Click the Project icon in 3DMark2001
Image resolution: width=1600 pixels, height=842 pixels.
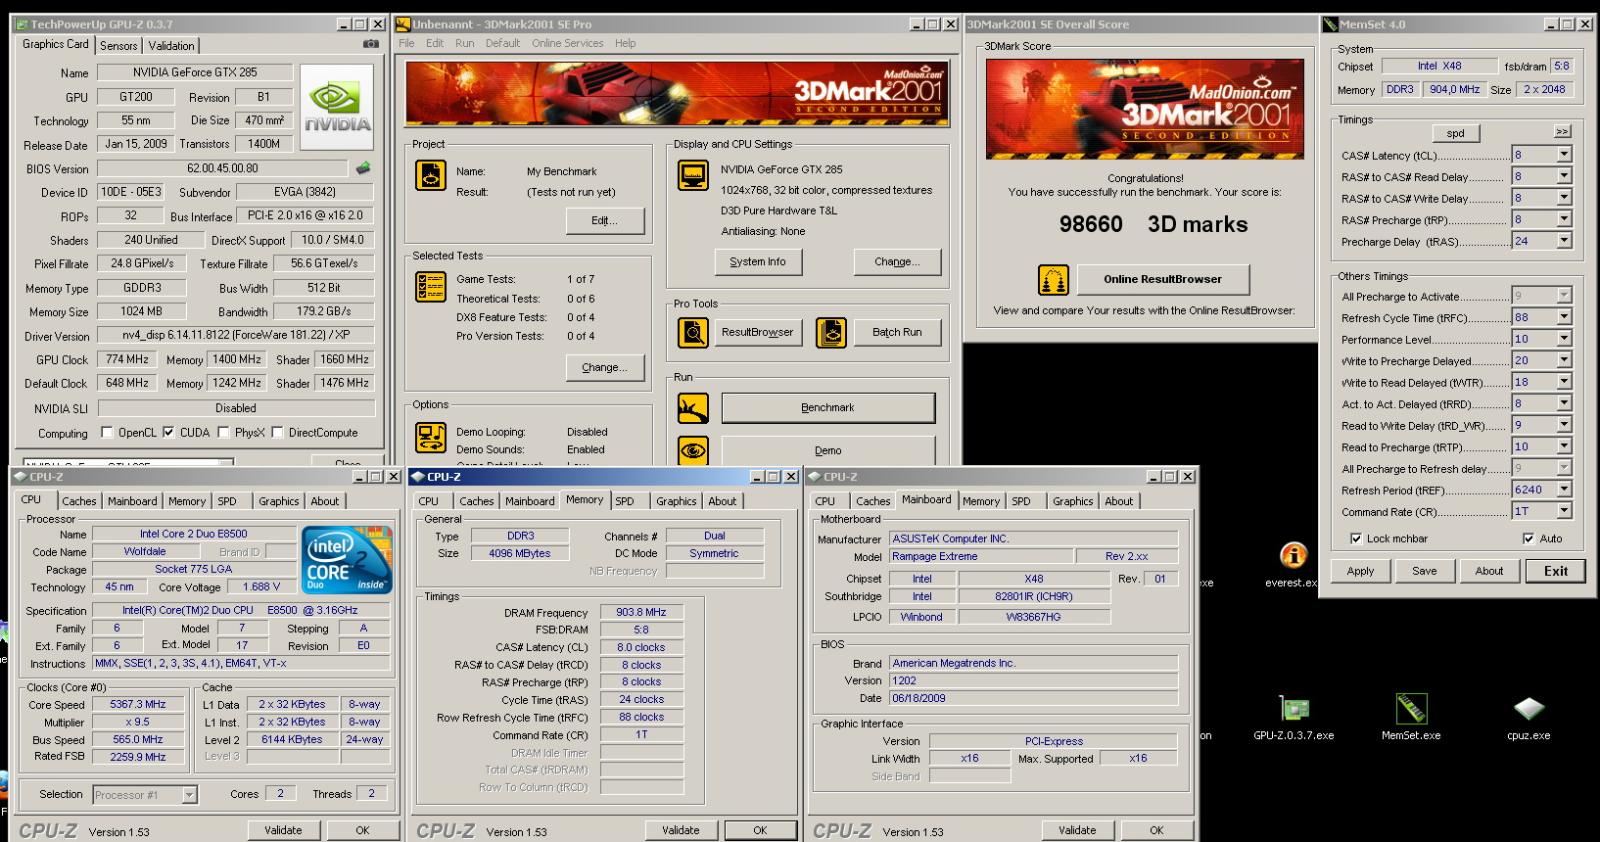click(x=430, y=176)
